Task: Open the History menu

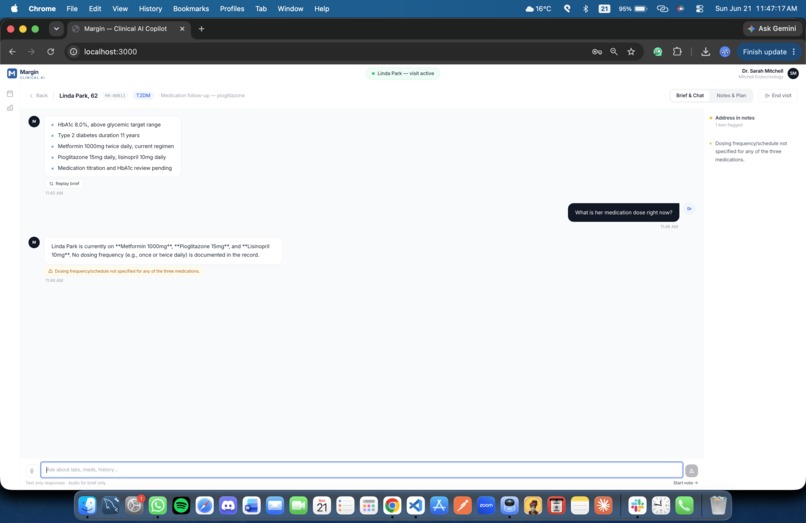Action: [x=150, y=9]
